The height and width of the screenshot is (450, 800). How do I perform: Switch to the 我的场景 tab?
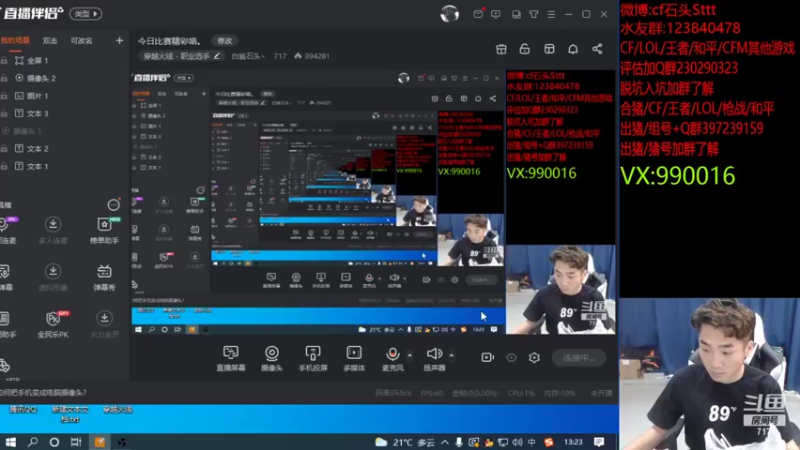pos(15,40)
